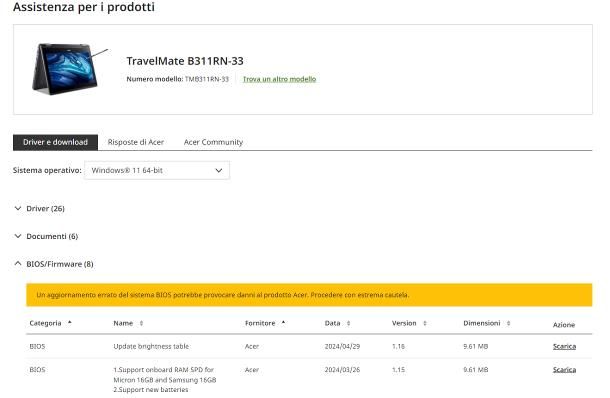Expand the Driver (26) section
This screenshot has width=610, height=398.
coord(39,209)
